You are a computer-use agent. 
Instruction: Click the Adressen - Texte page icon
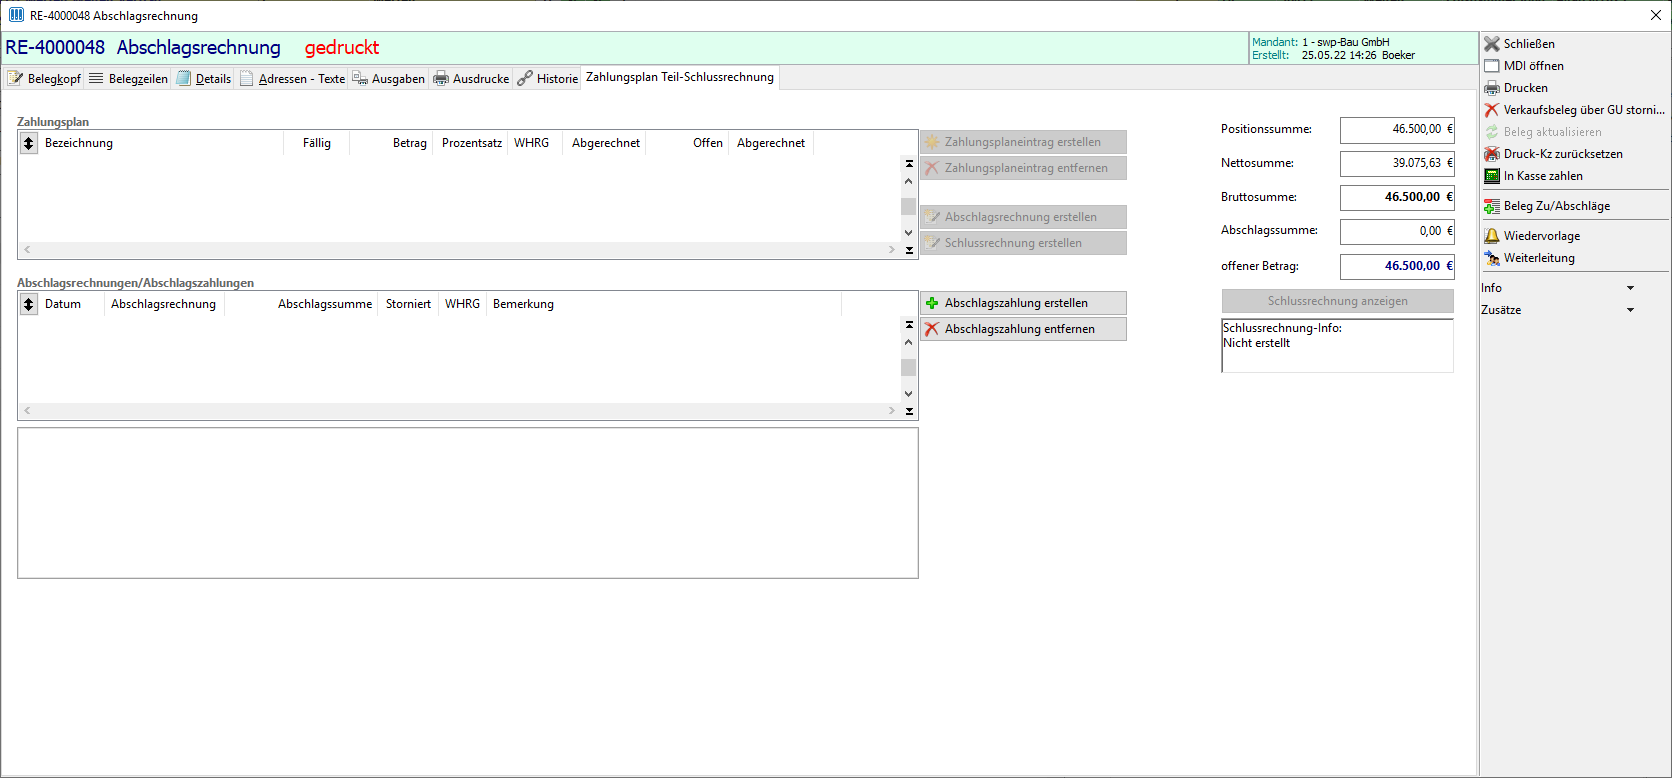click(x=247, y=78)
